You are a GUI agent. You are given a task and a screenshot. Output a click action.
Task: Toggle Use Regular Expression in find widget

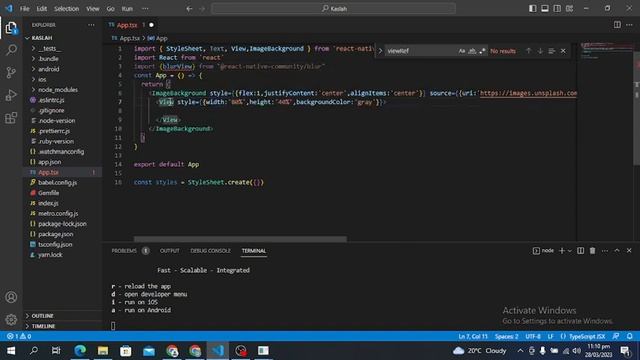point(482,51)
